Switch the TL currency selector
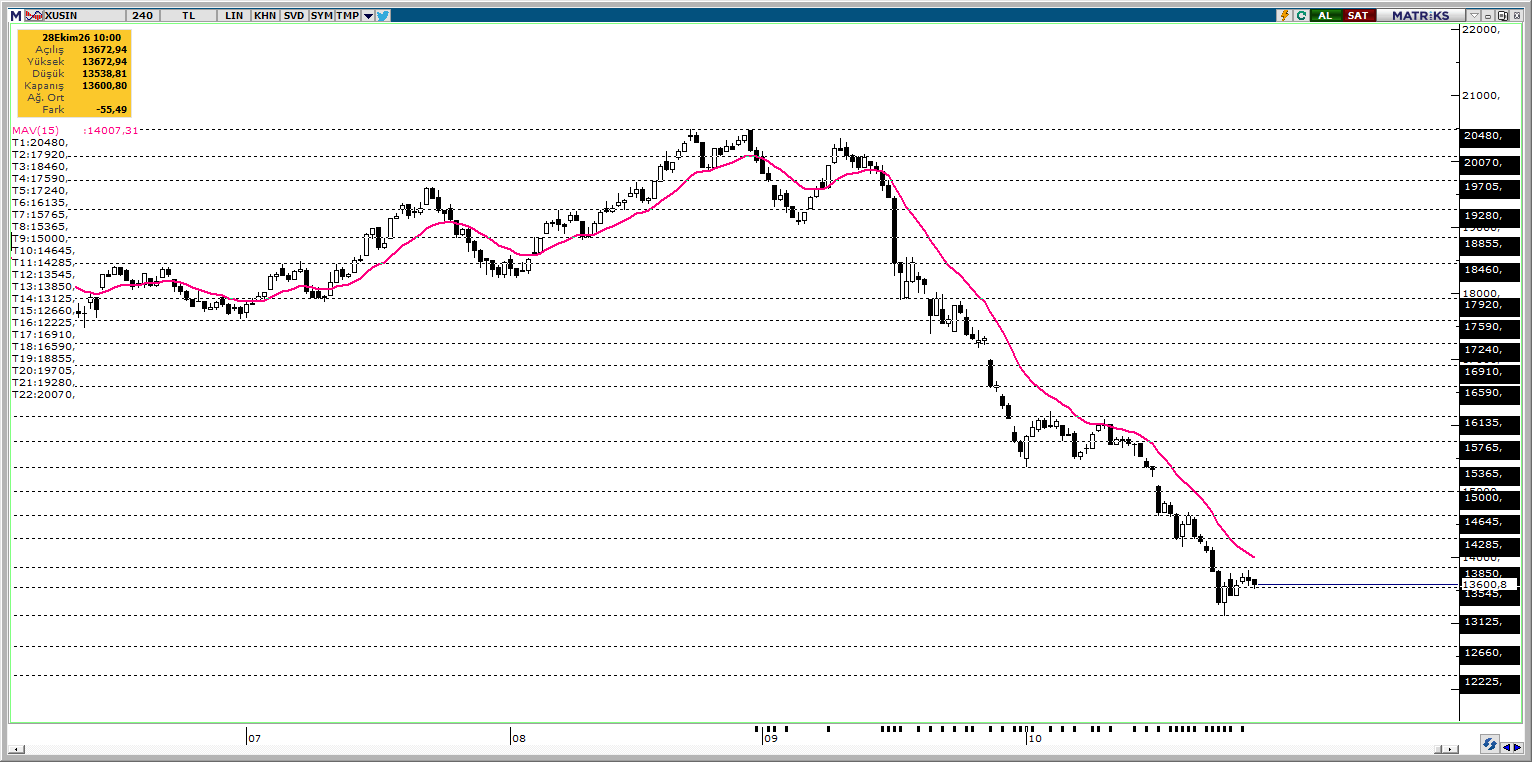The height and width of the screenshot is (762, 1532). 188,16
